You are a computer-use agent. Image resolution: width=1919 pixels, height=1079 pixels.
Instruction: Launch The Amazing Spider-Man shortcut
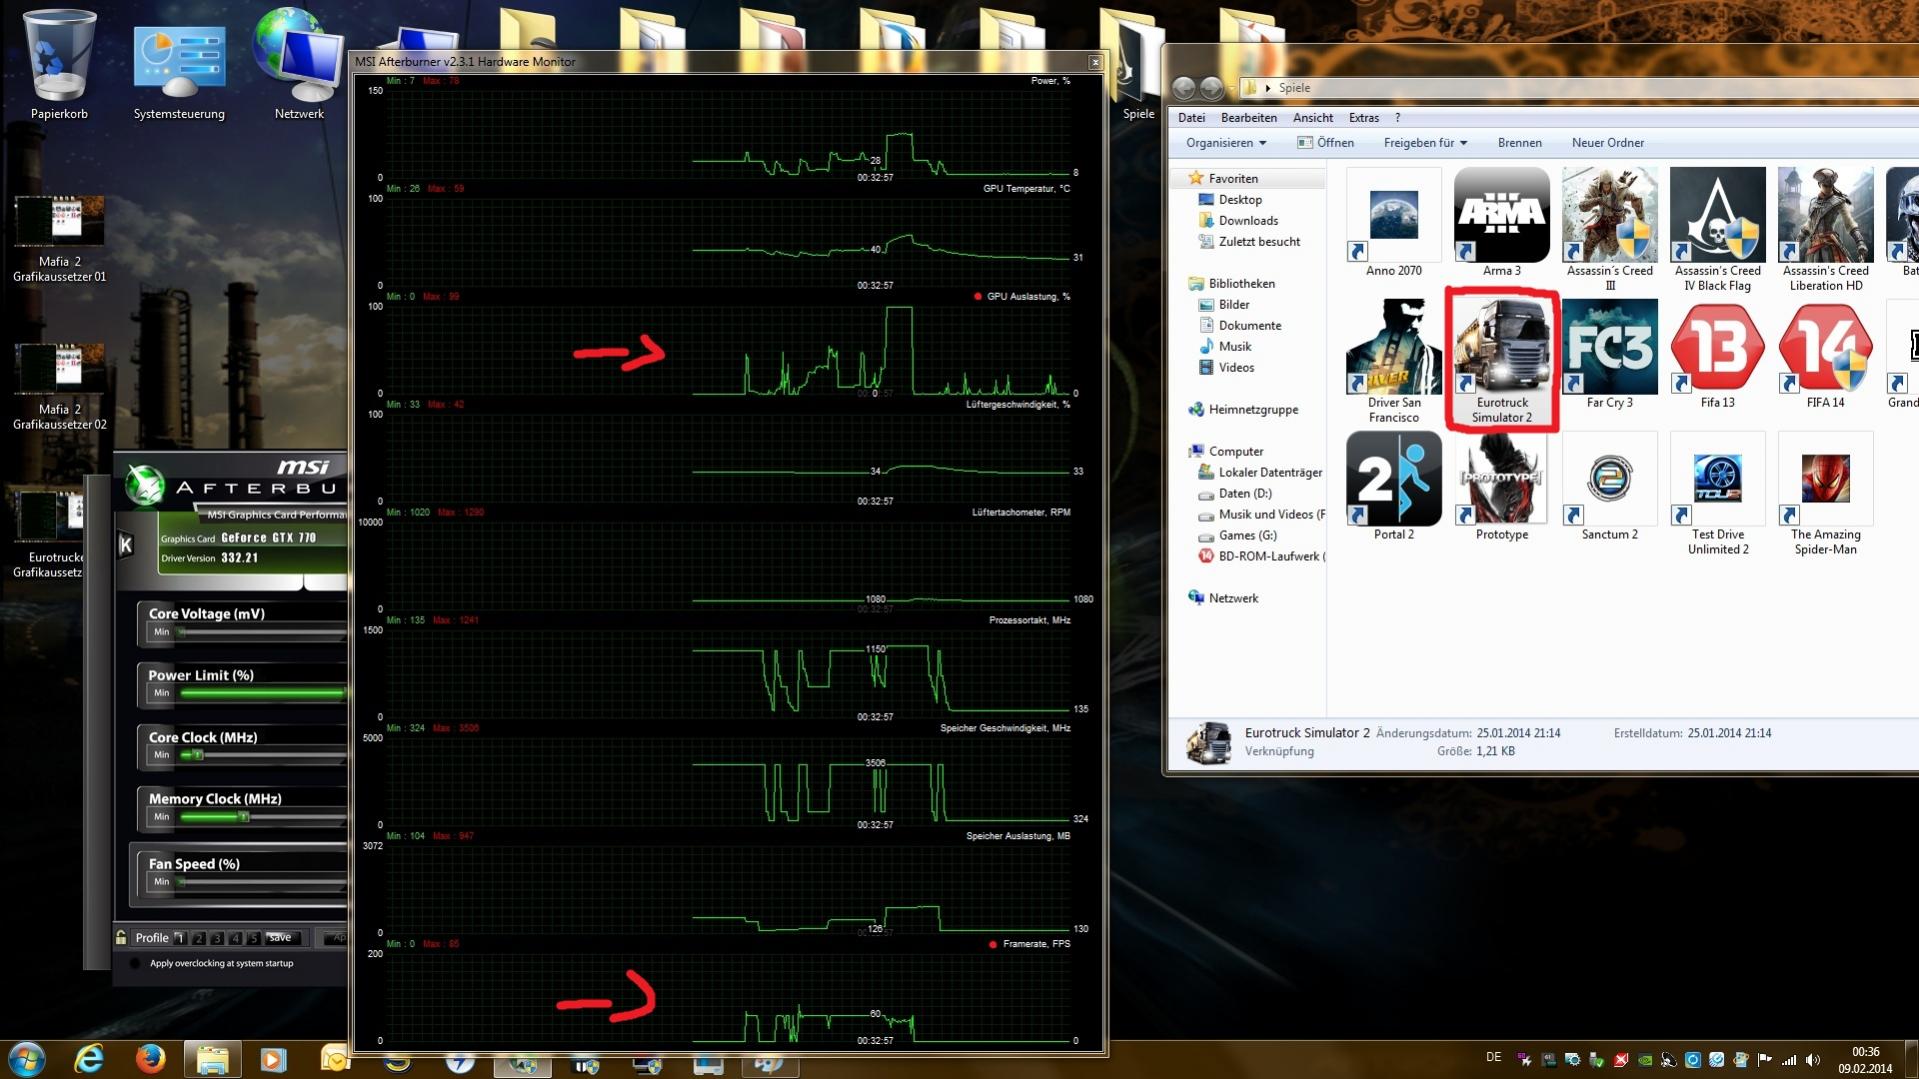(1825, 494)
